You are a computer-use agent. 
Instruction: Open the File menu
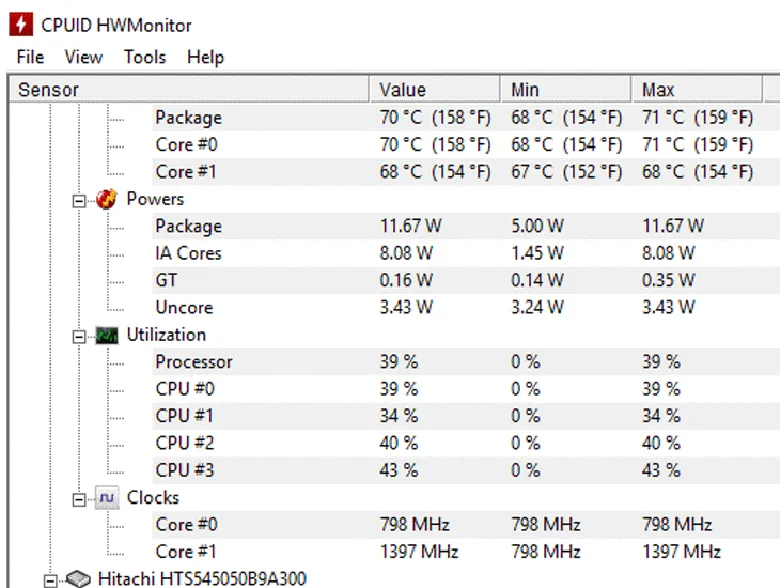(x=30, y=57)
